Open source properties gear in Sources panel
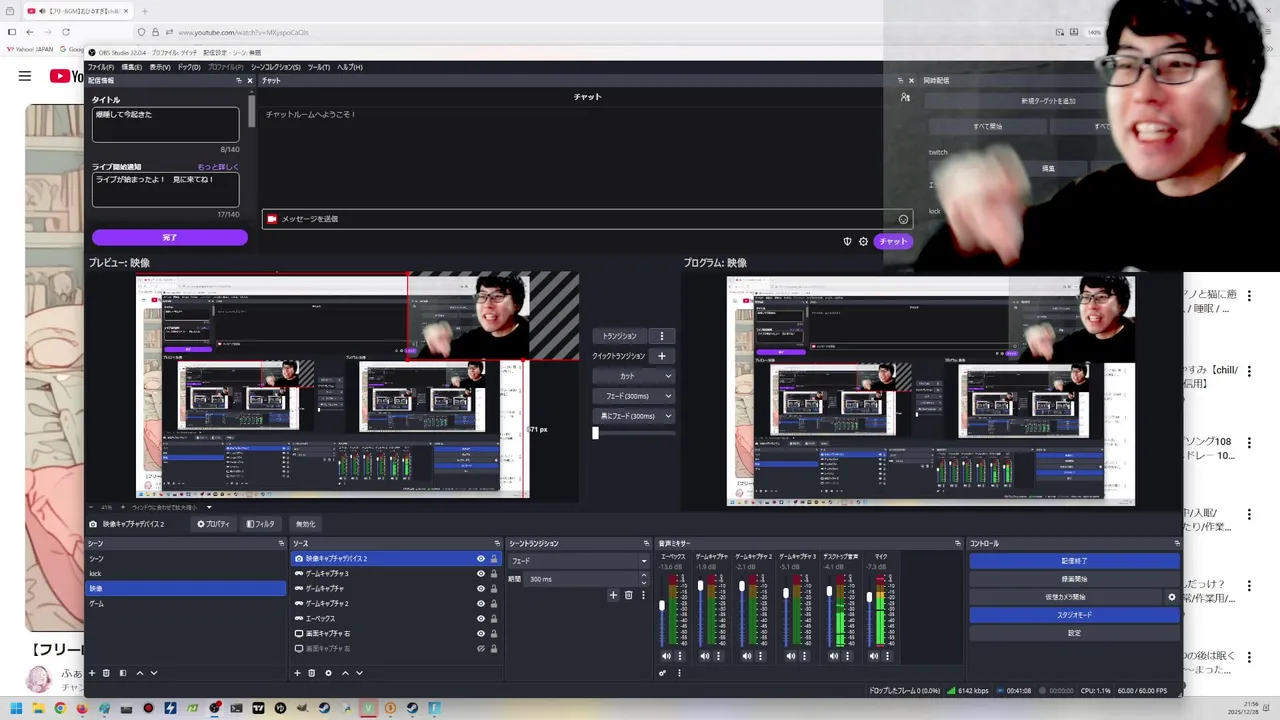This screenshot has width=1280, height=720. tap(328, 673)
